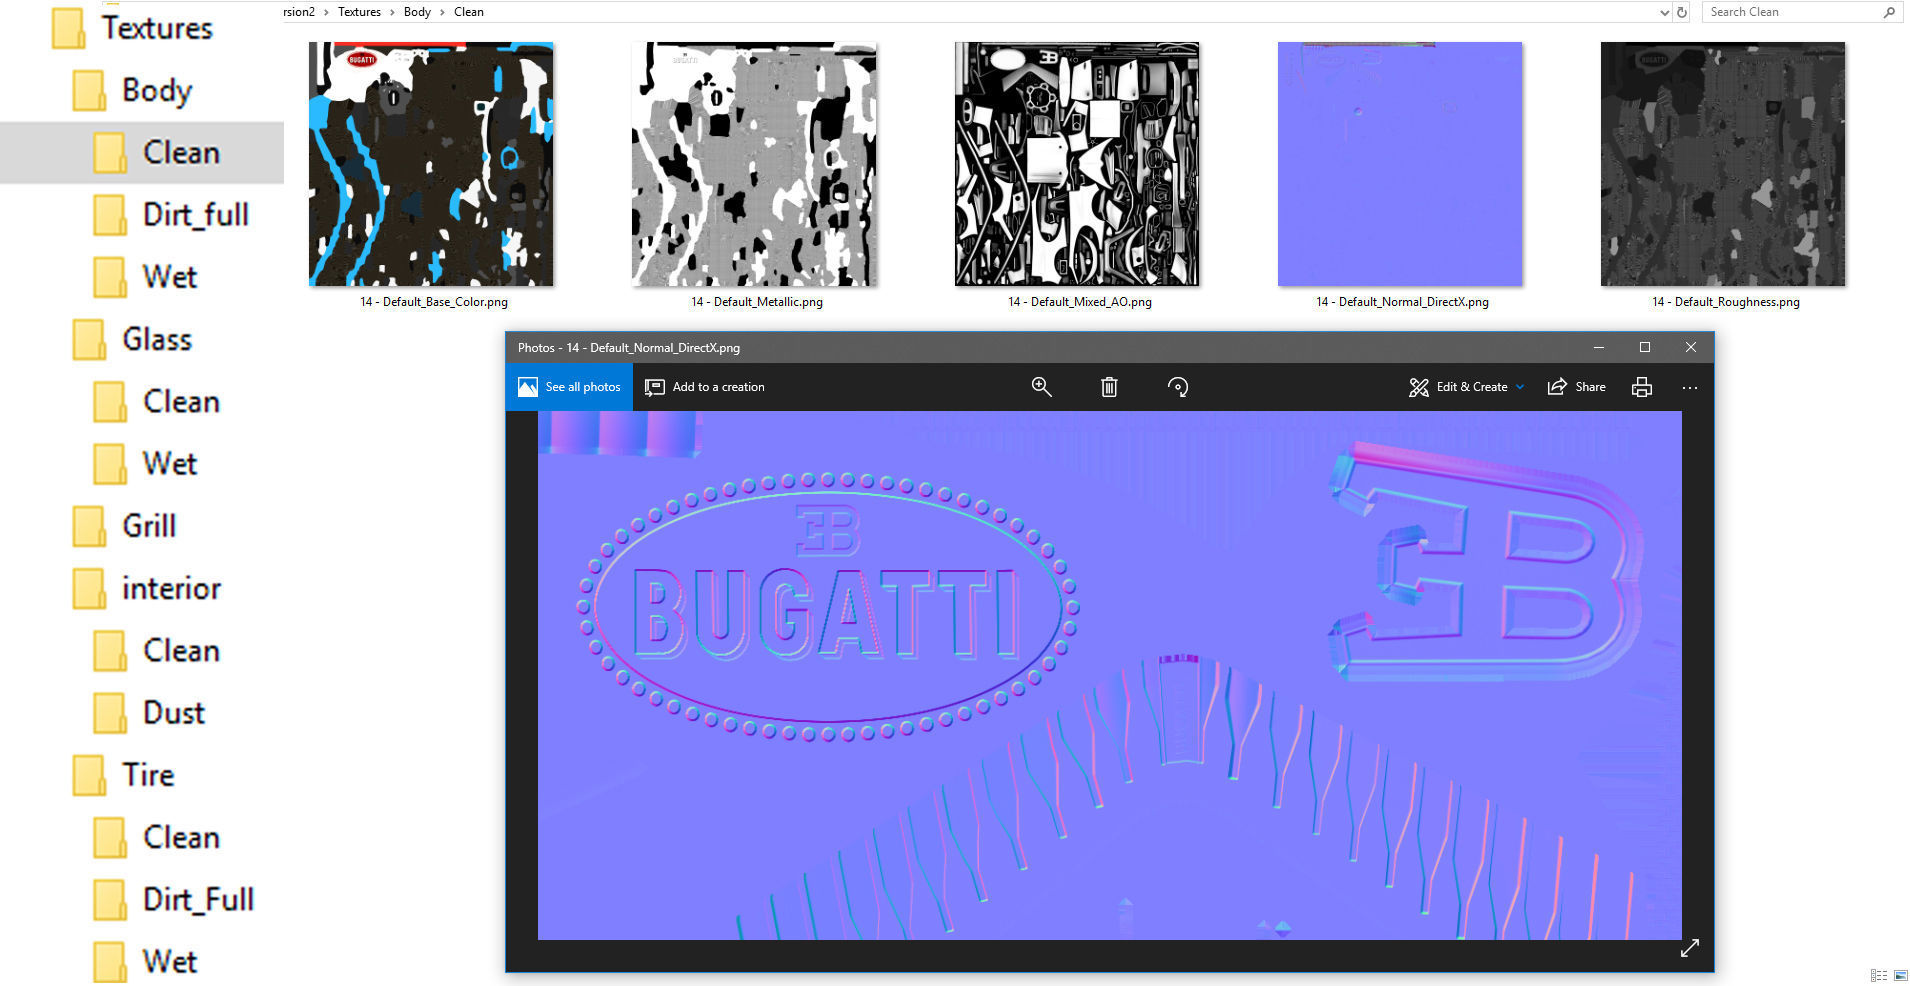The height and width of the screenshot is (986, 1910).
Task: Open the address bar history dropdown arrow
Action: [x=1664, y=12]
